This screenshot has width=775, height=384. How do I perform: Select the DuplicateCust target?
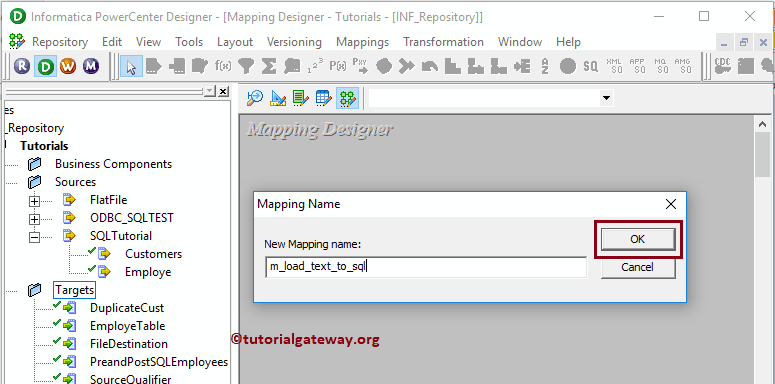pos(127,308)
